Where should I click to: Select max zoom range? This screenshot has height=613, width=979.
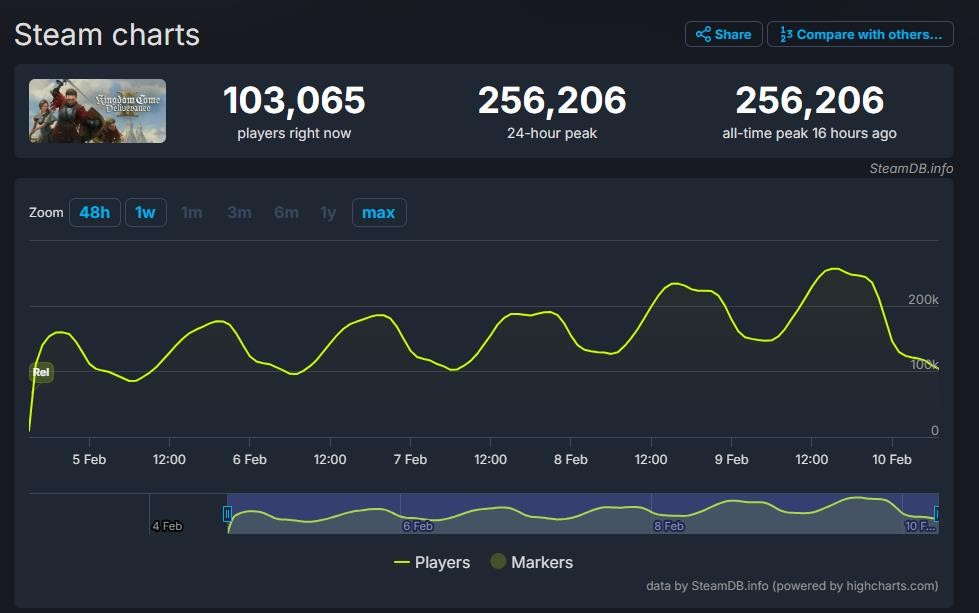click(379, 213)
